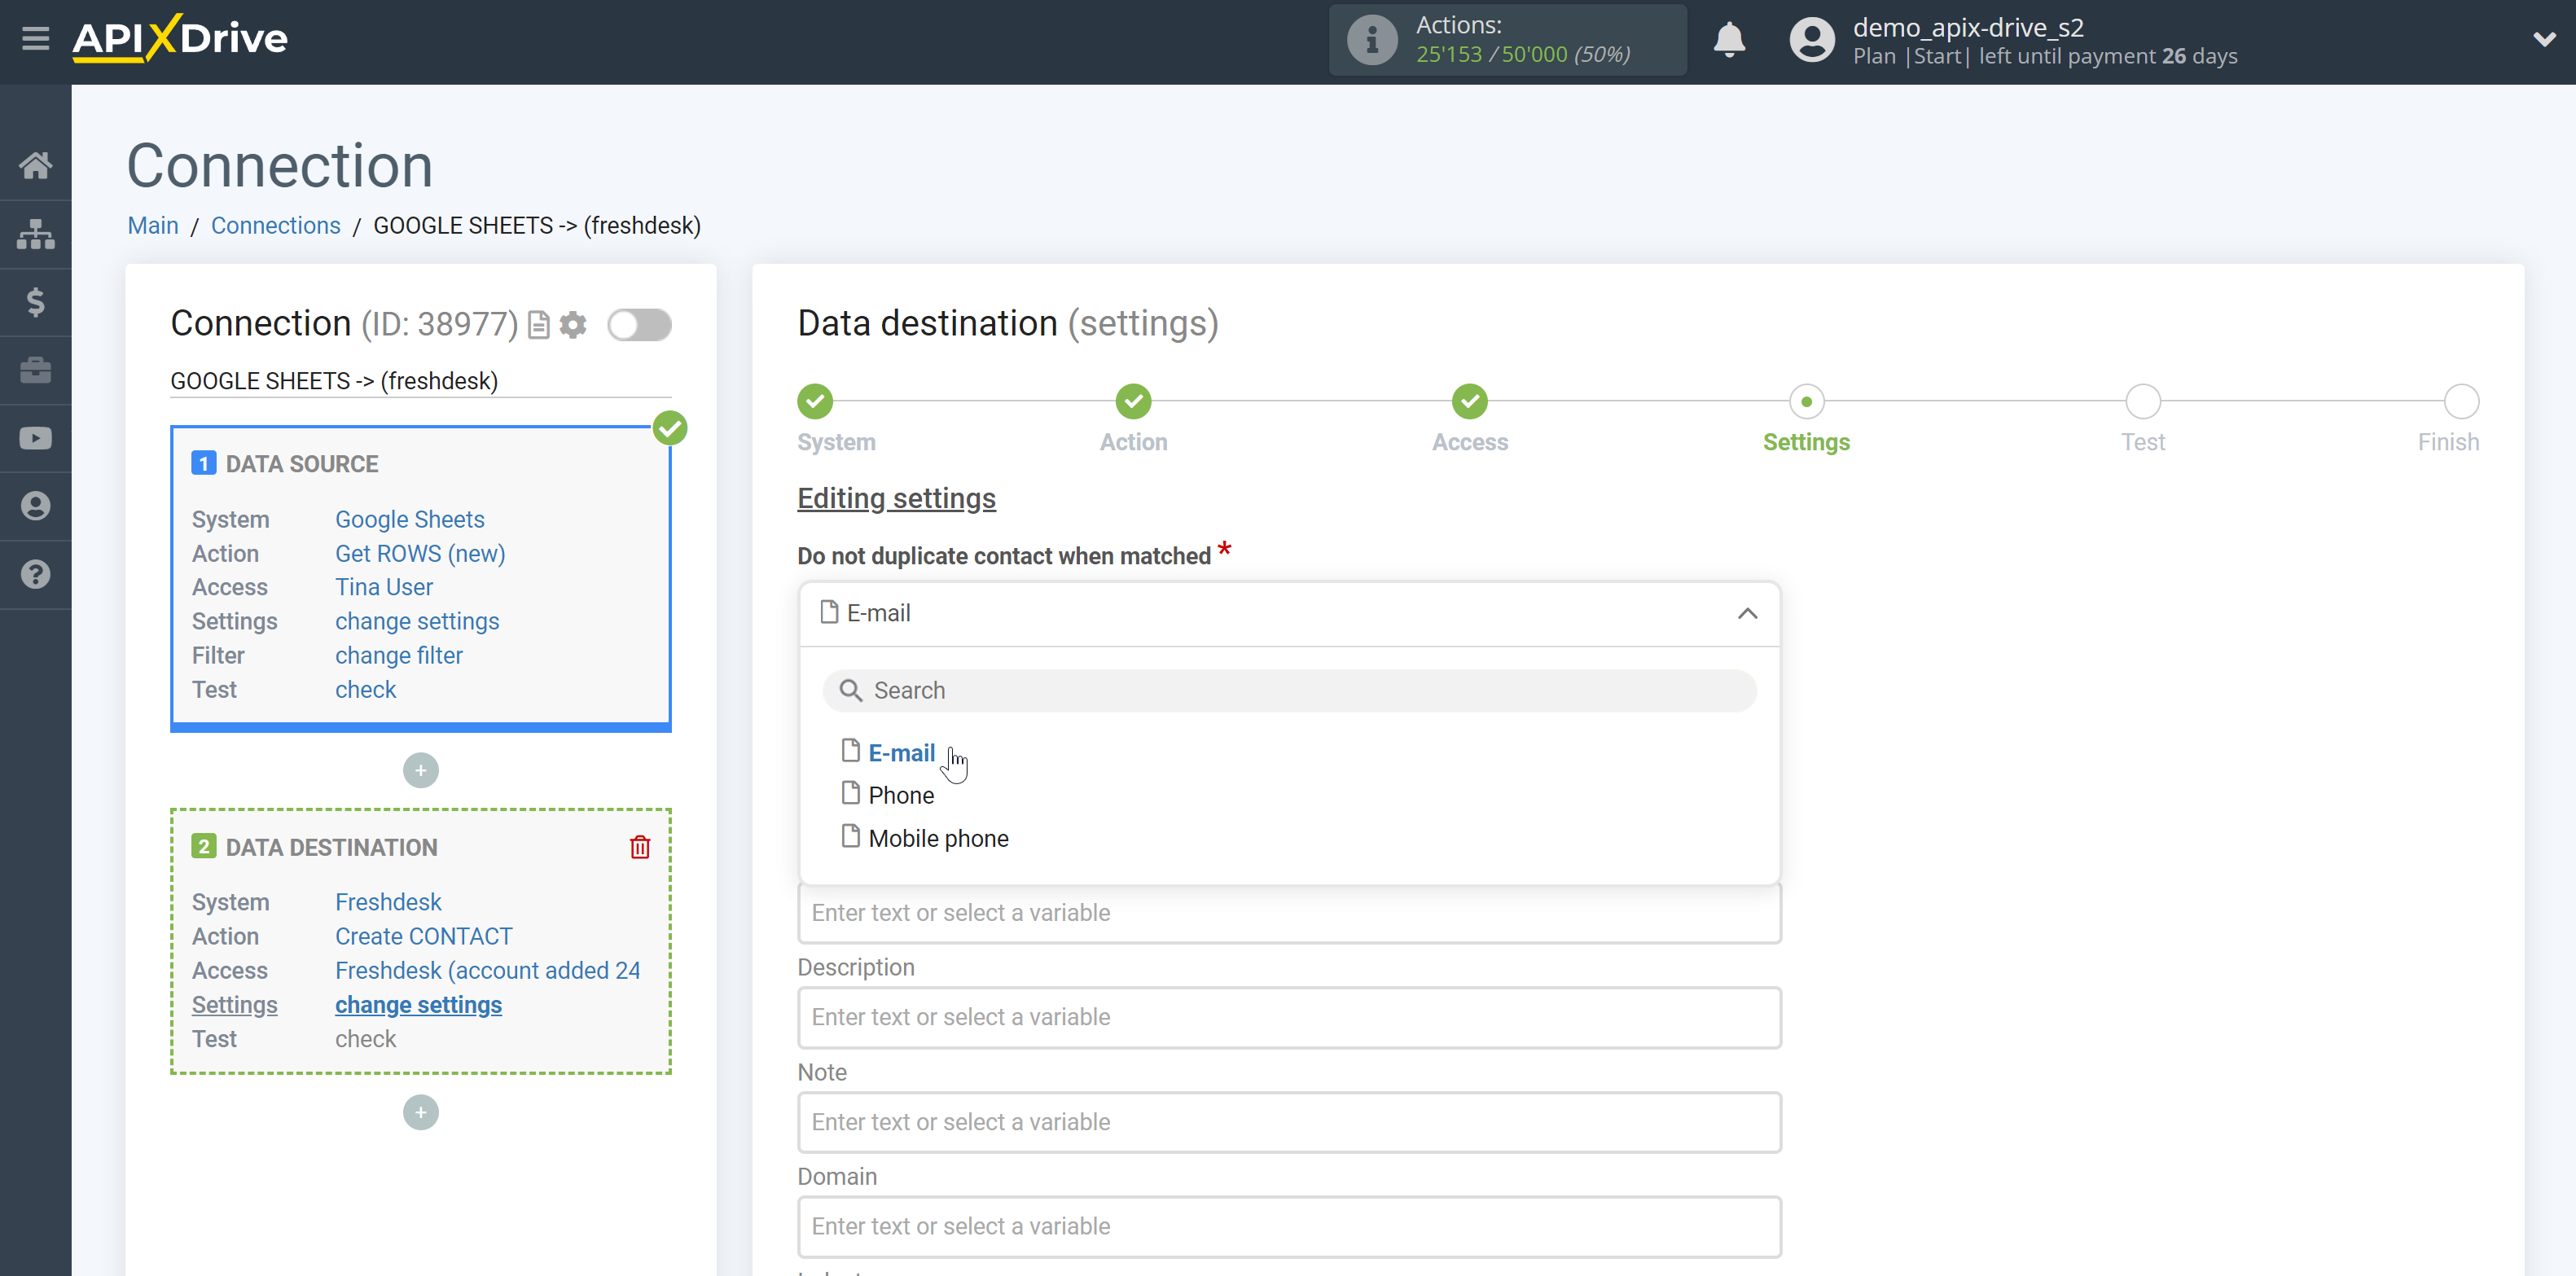Add step after Data Destination block
Image resolution: width=2576 pixels, height=1276 pixels.
tap(421, 1112)
